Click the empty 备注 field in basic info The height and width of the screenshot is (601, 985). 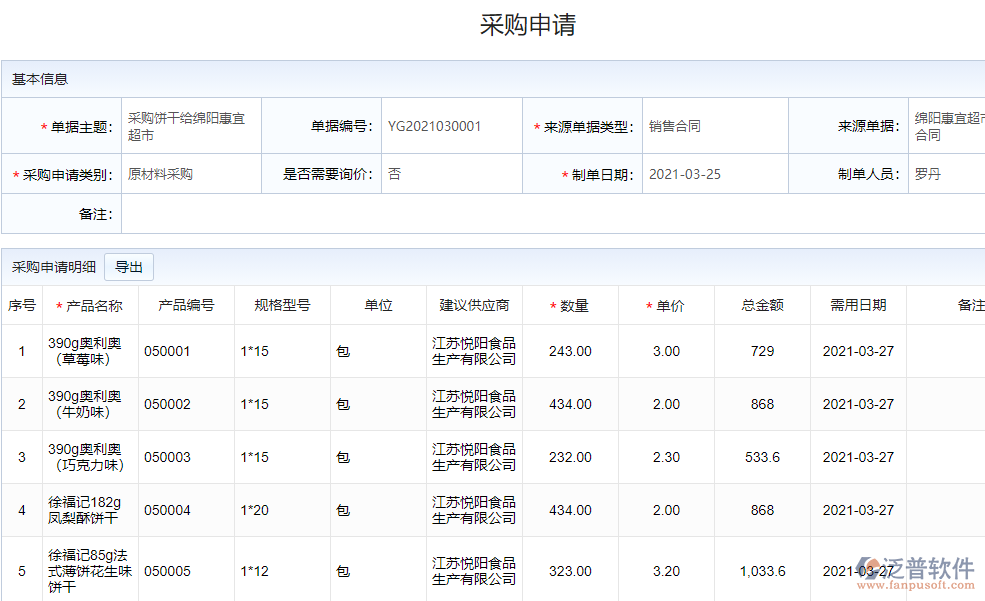(550, 214)
